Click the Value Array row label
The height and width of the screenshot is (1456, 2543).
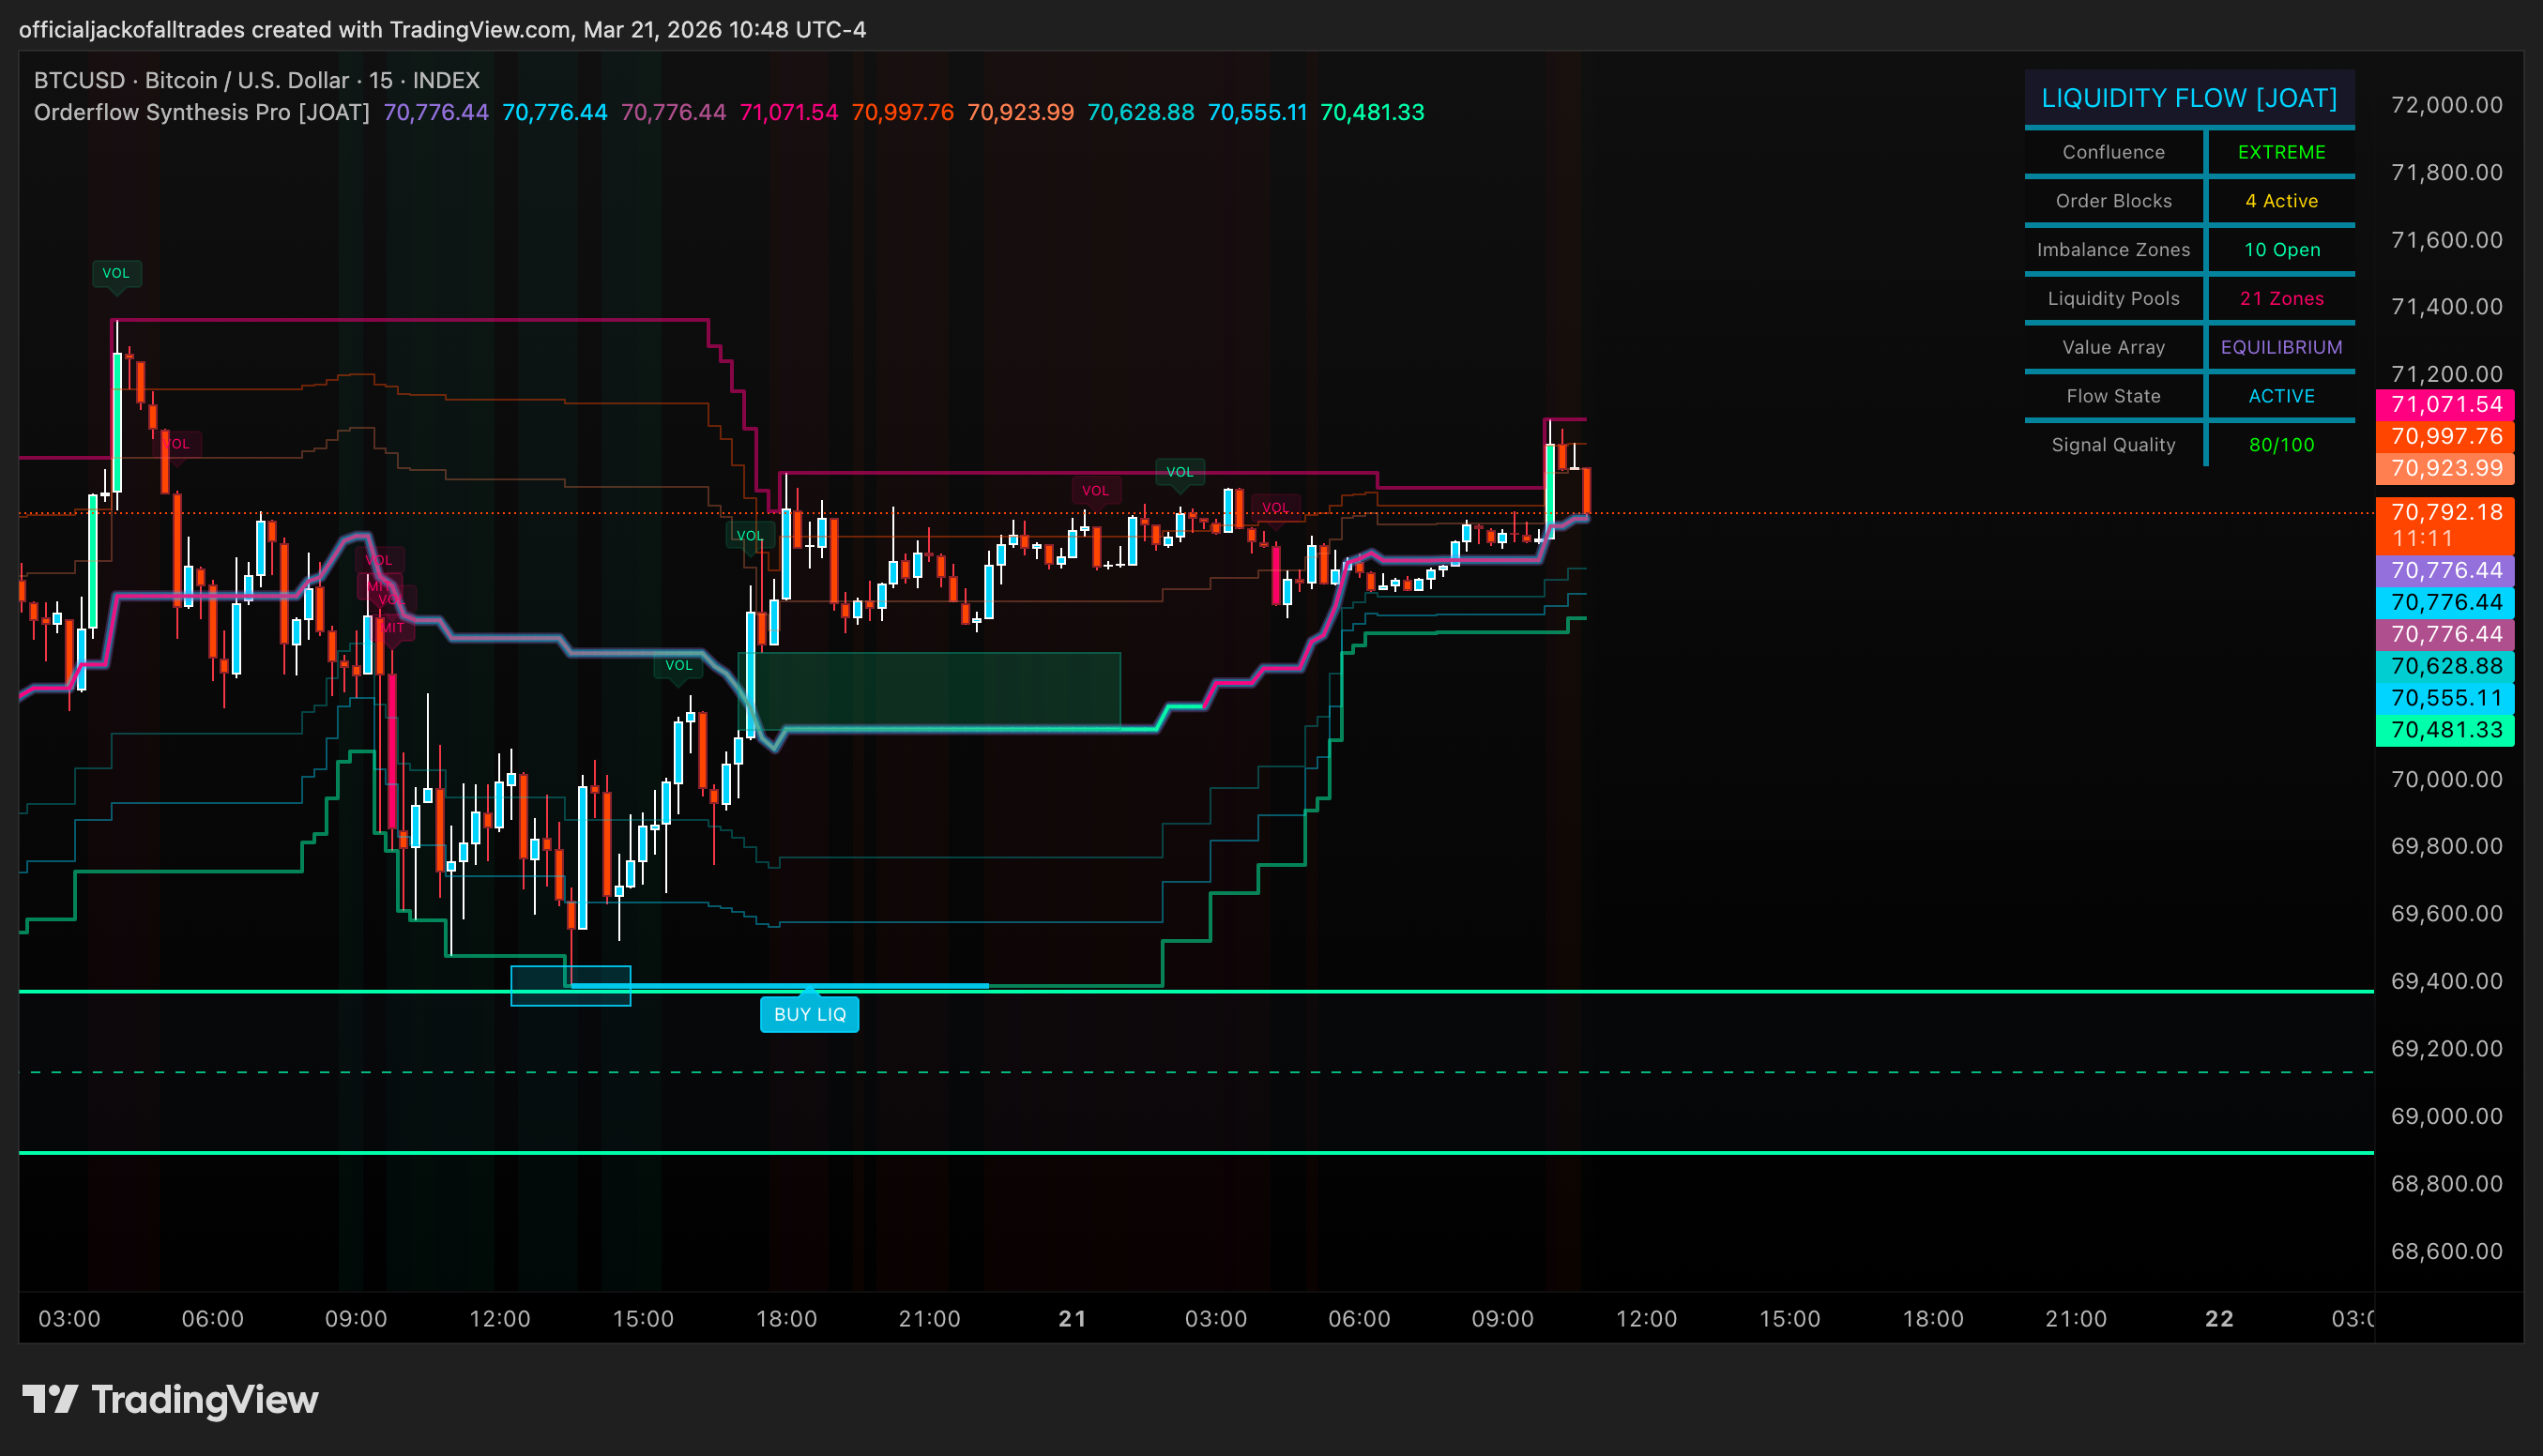coord(2113,347)
